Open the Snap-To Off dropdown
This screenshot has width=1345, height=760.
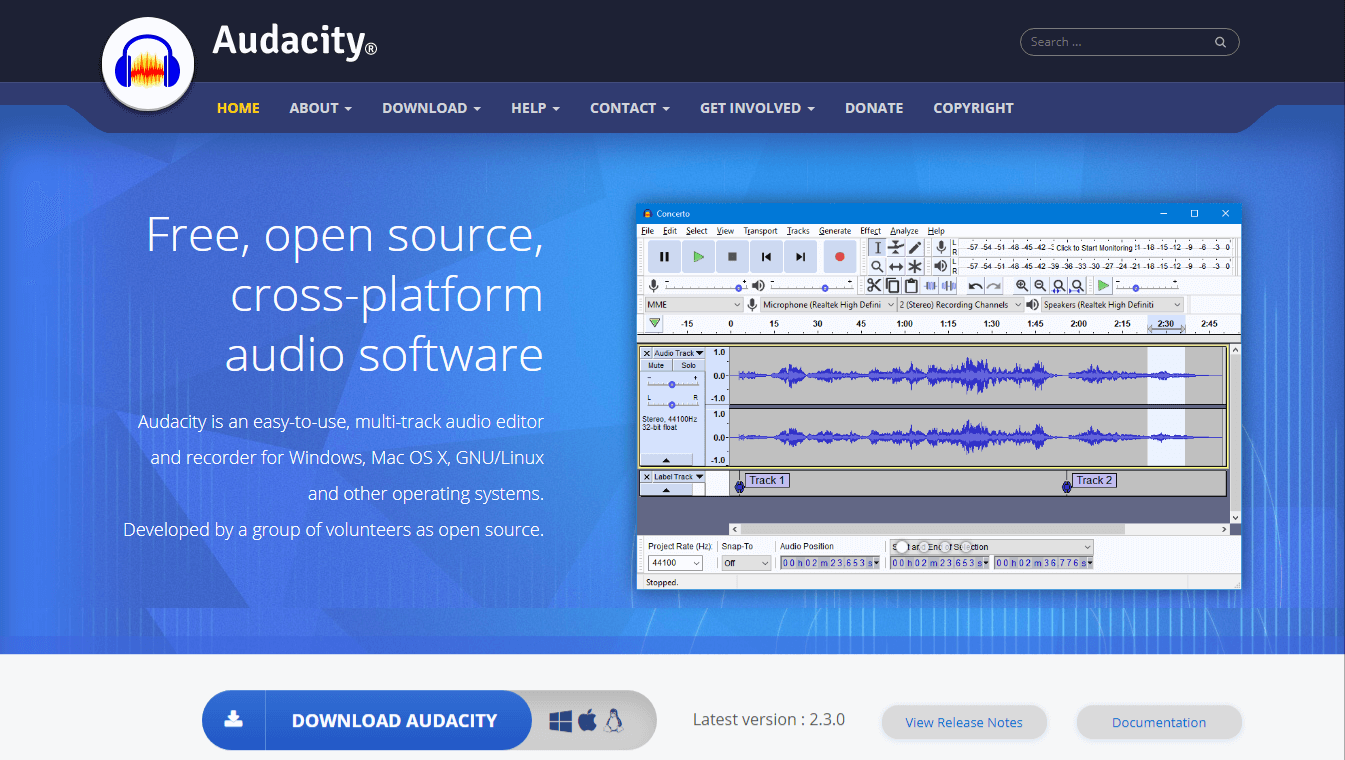click(746, 563)
